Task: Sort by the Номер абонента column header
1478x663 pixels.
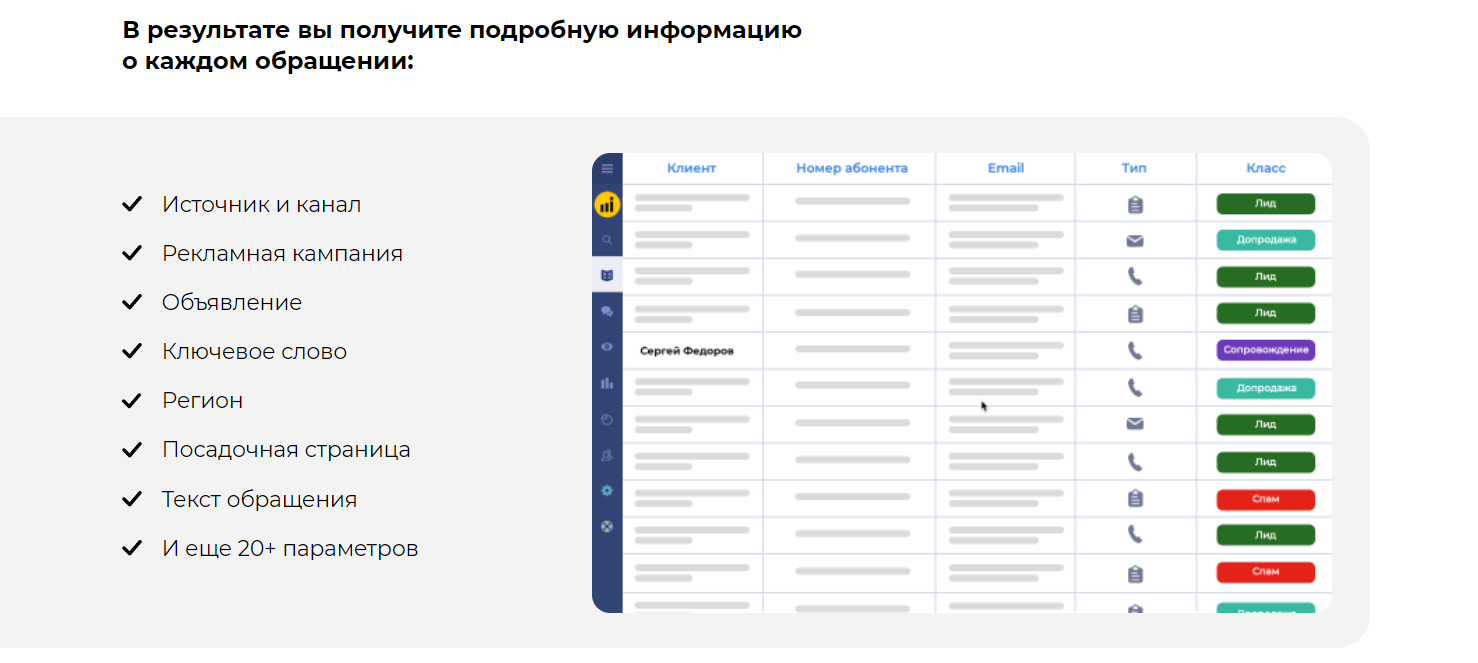Action: point(852,168)
